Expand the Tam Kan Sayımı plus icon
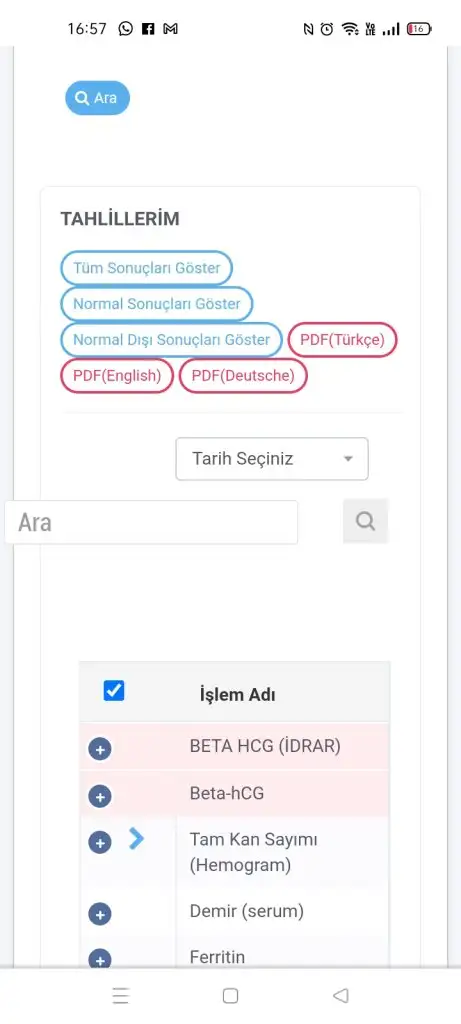461x1024 pixels. point(100,843)
